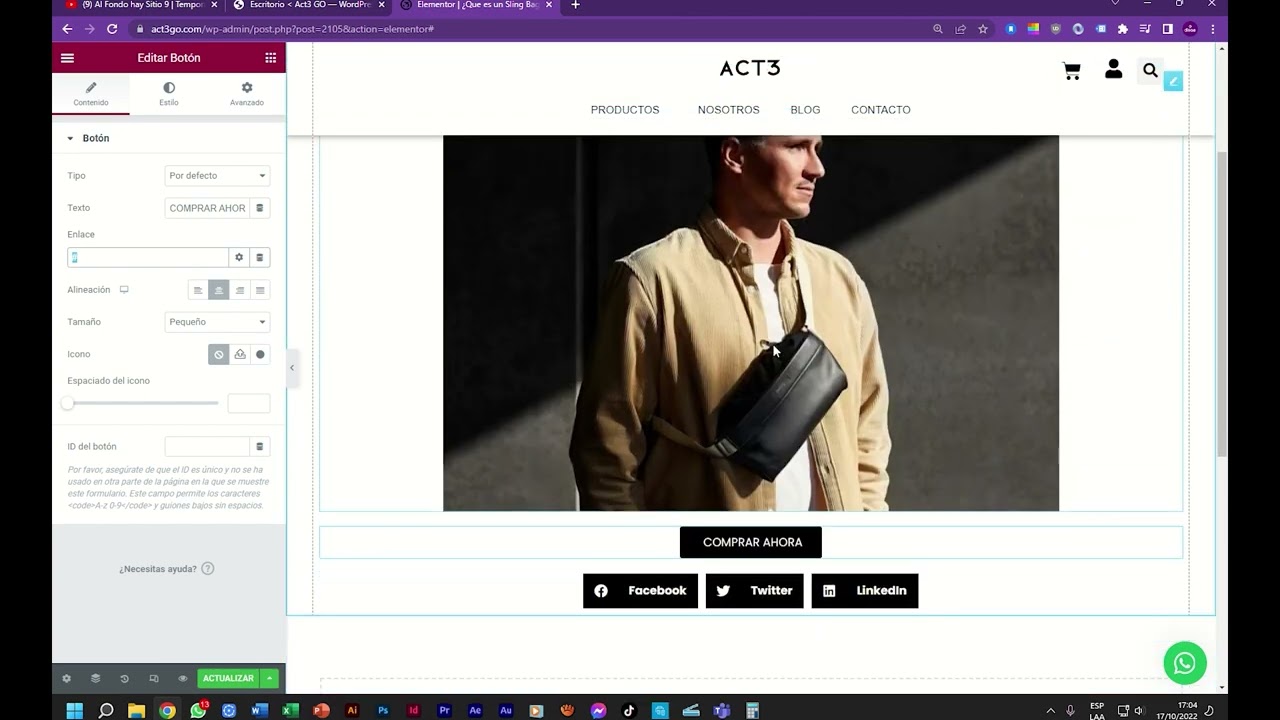Click the shopping cart icon
Screen dimensions: 1280x720
[1072, 71]
